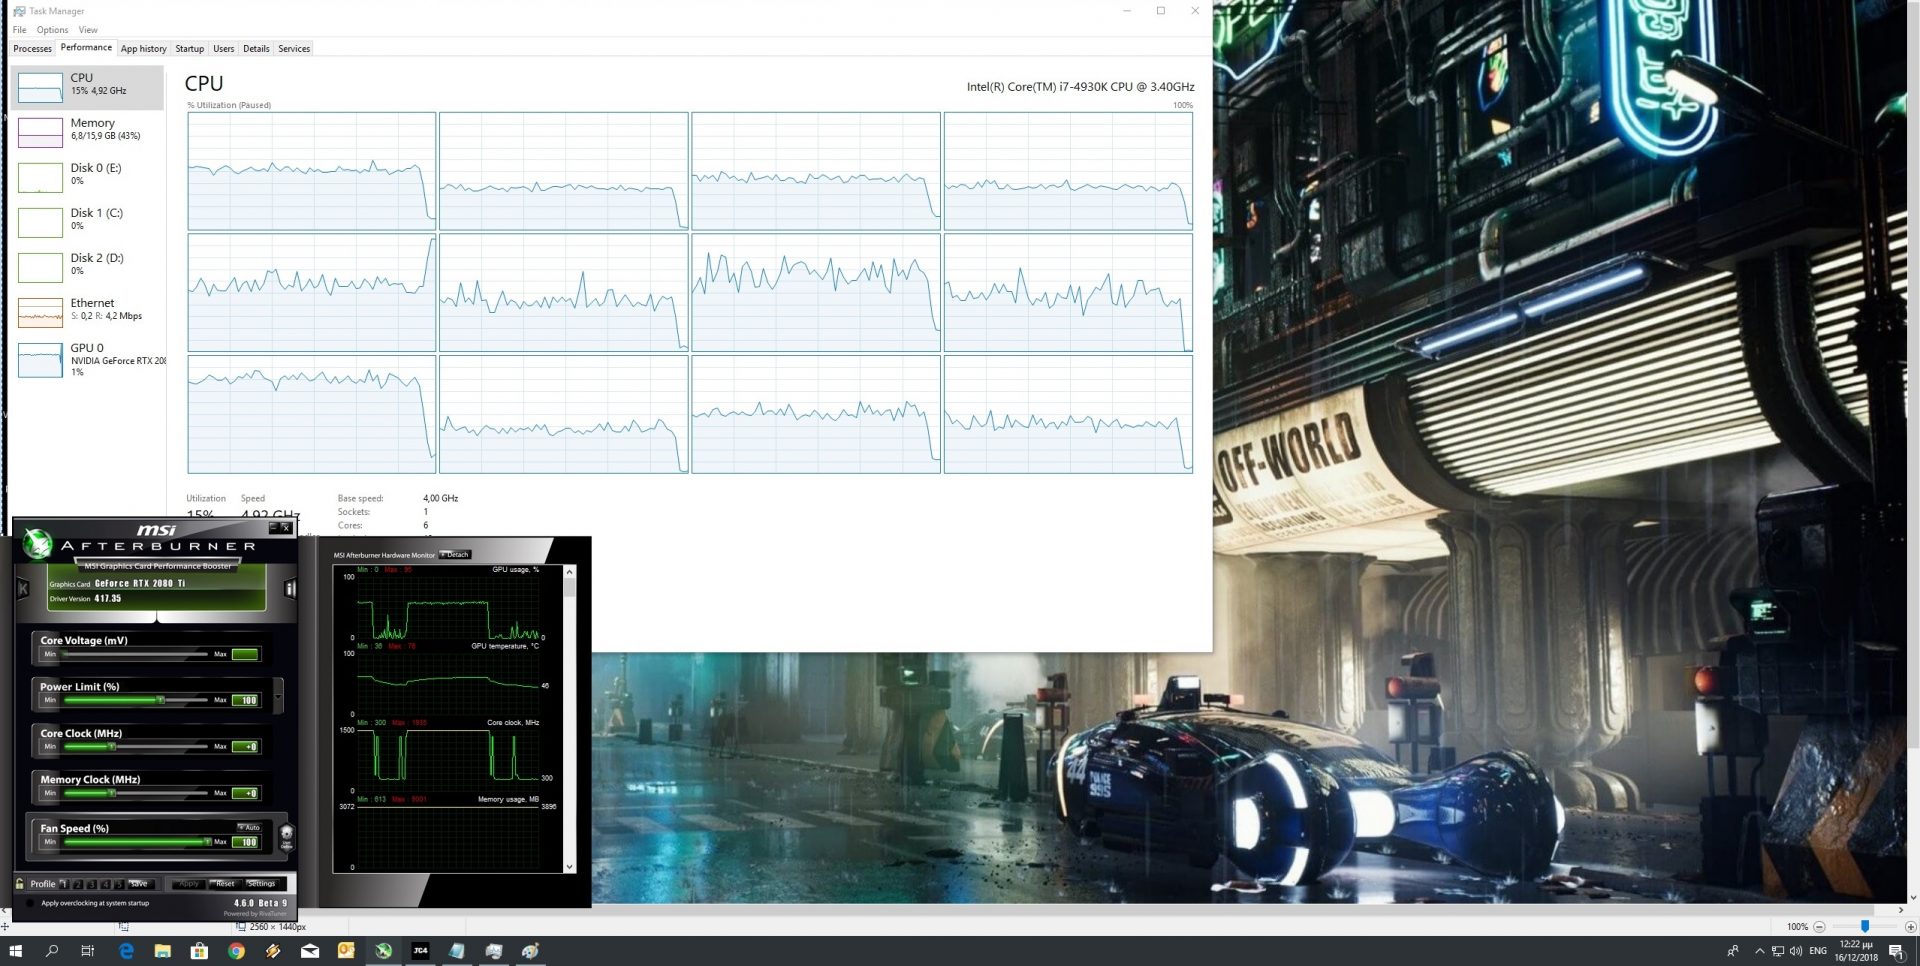
Task: Toggle Auto fan speed control
Action: point(249,827)
